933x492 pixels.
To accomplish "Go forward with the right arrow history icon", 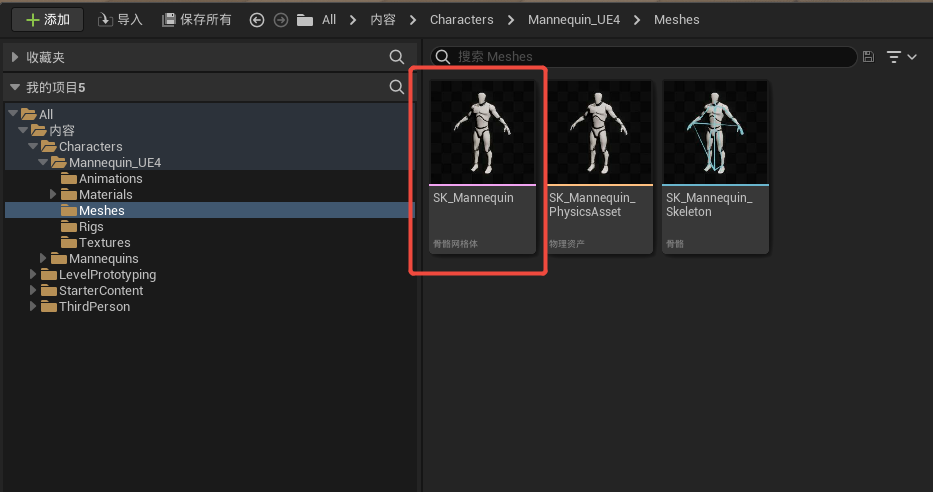I will click(x=281, y=20).
